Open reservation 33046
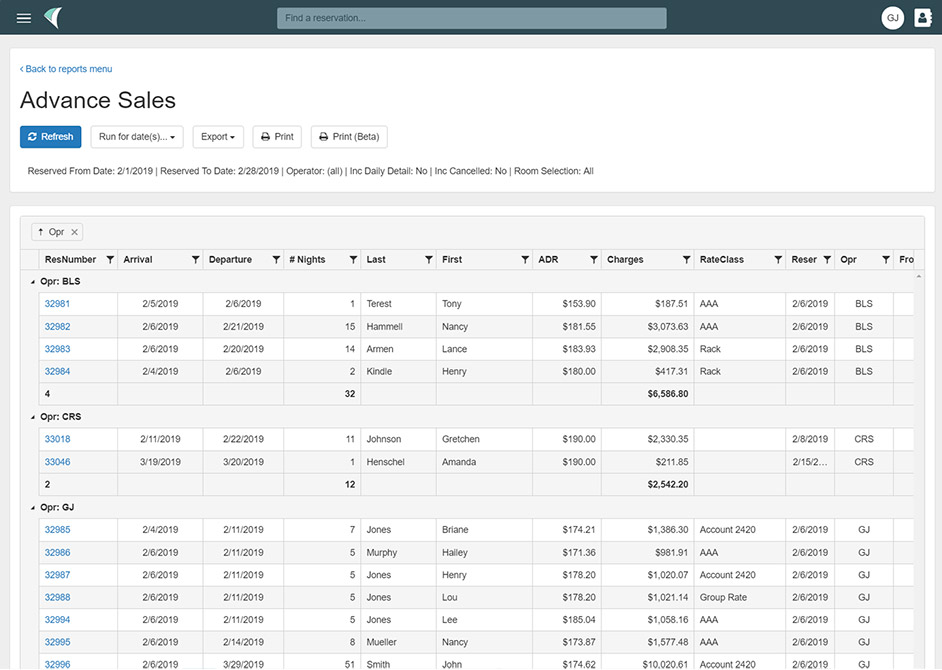 pos(57,462)
